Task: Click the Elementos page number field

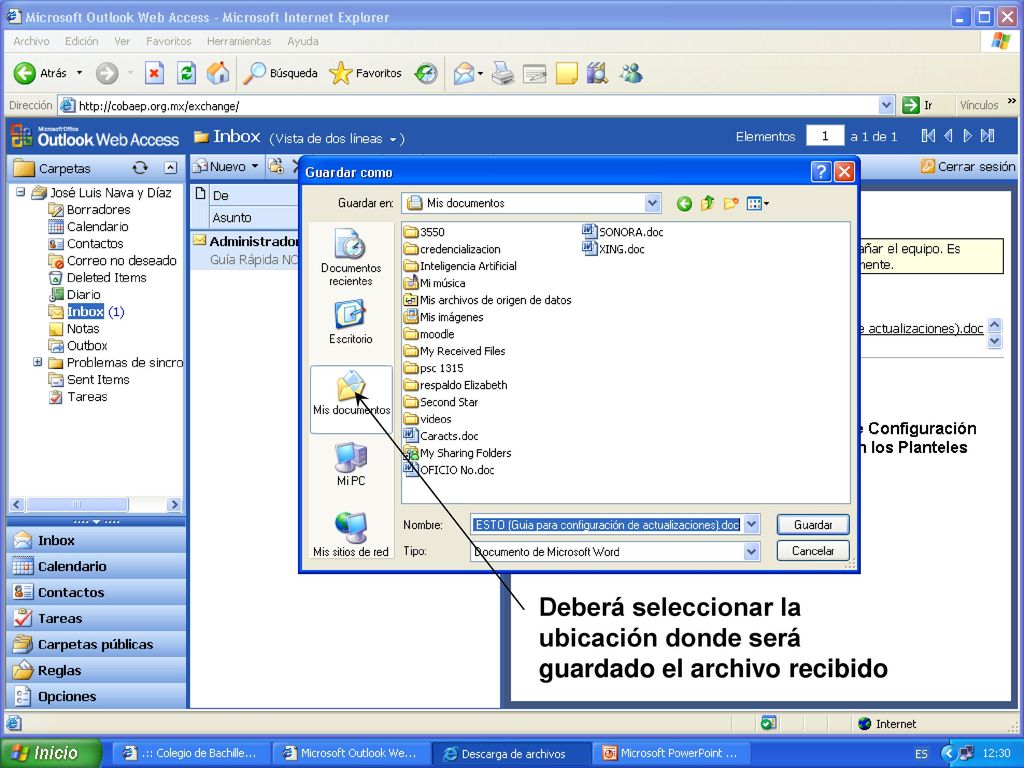Action: 825,136
